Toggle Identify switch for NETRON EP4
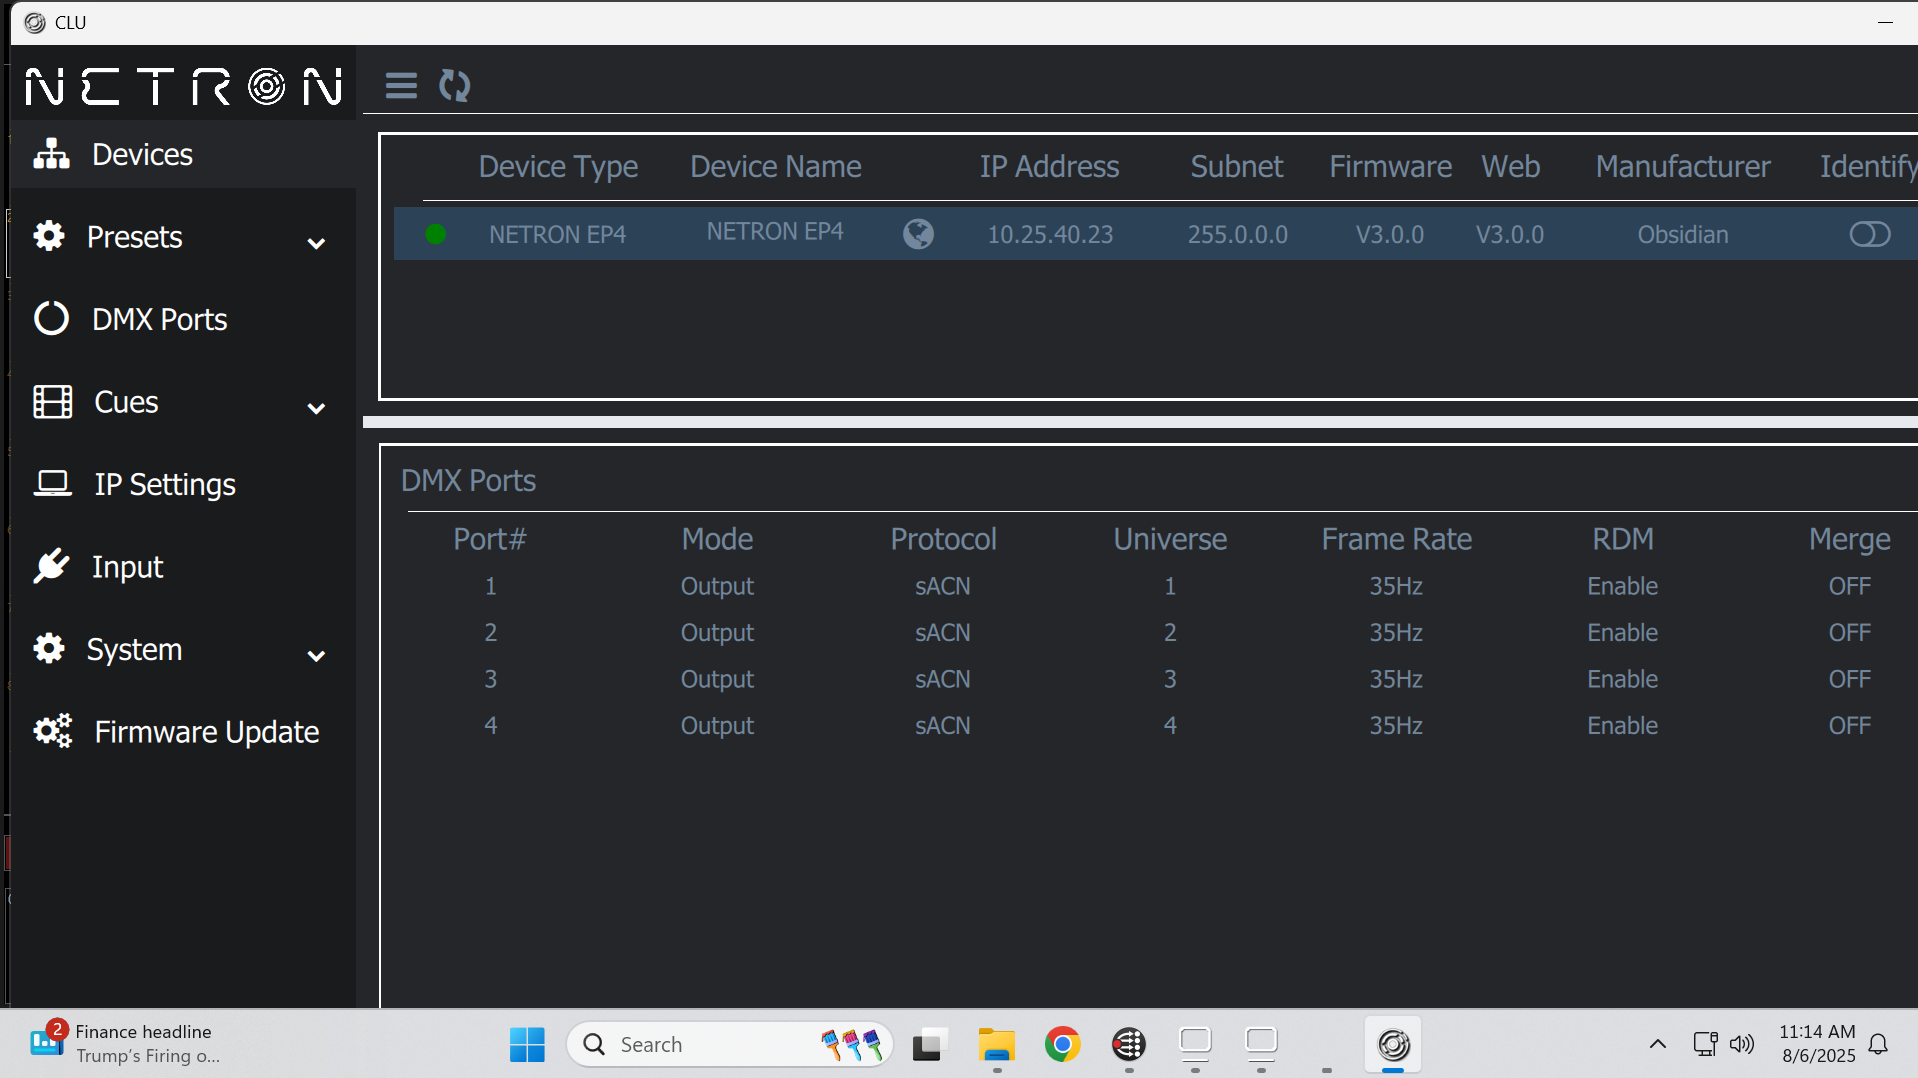The width and height of the screenshot is (1918, 1078). click(x=1869, y=234)
